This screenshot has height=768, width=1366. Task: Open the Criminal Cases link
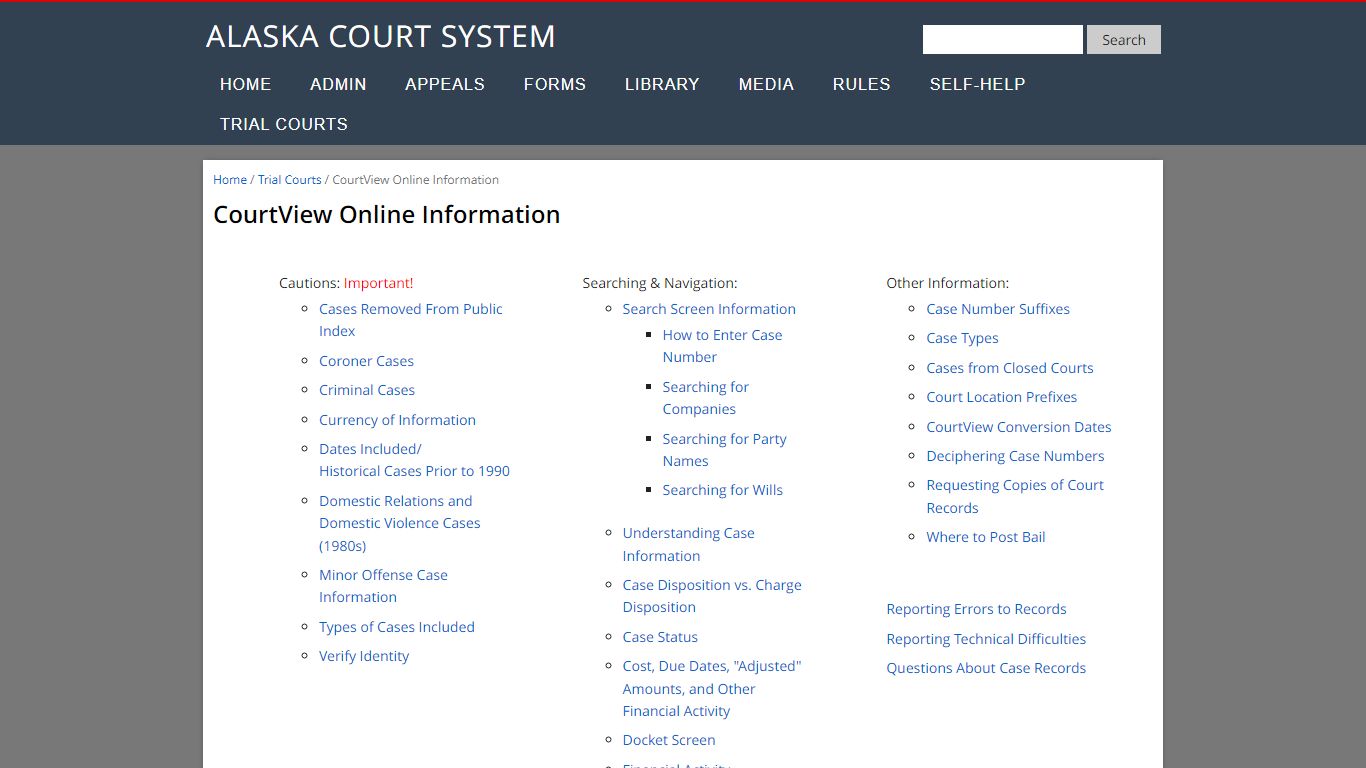click(367, 390)
